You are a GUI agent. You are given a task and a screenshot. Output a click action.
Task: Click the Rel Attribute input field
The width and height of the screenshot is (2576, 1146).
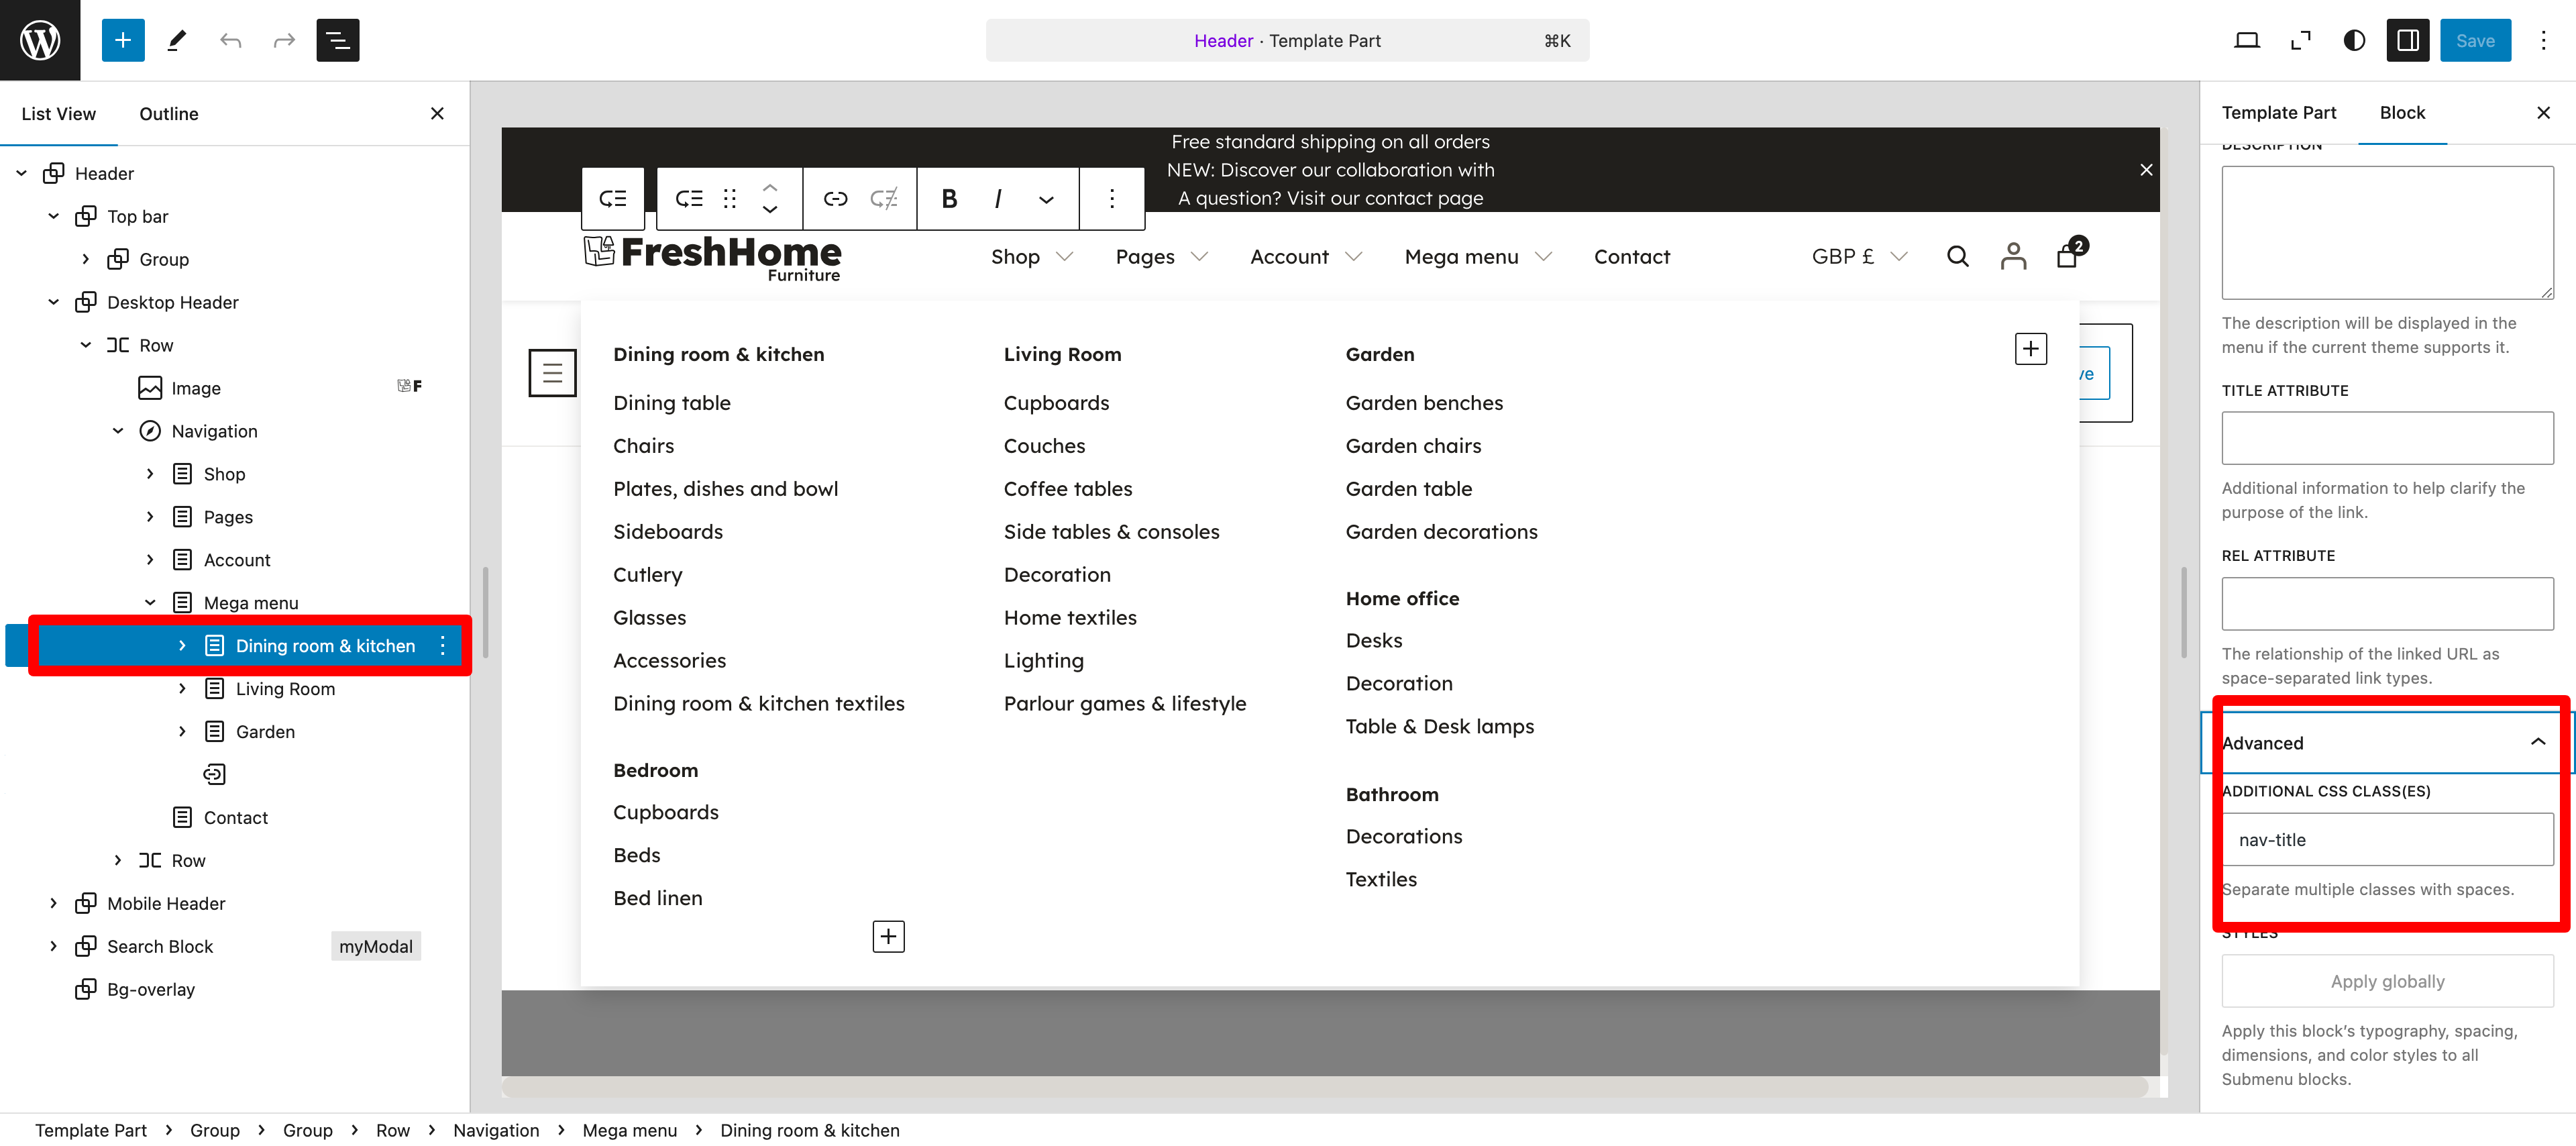pos(2387,603)
